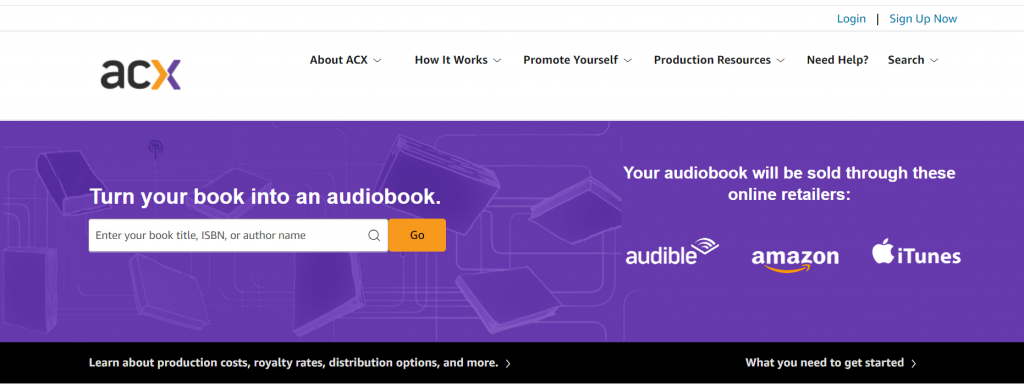Expand the Promote Yourself dropdown

[x=577, y=60]
